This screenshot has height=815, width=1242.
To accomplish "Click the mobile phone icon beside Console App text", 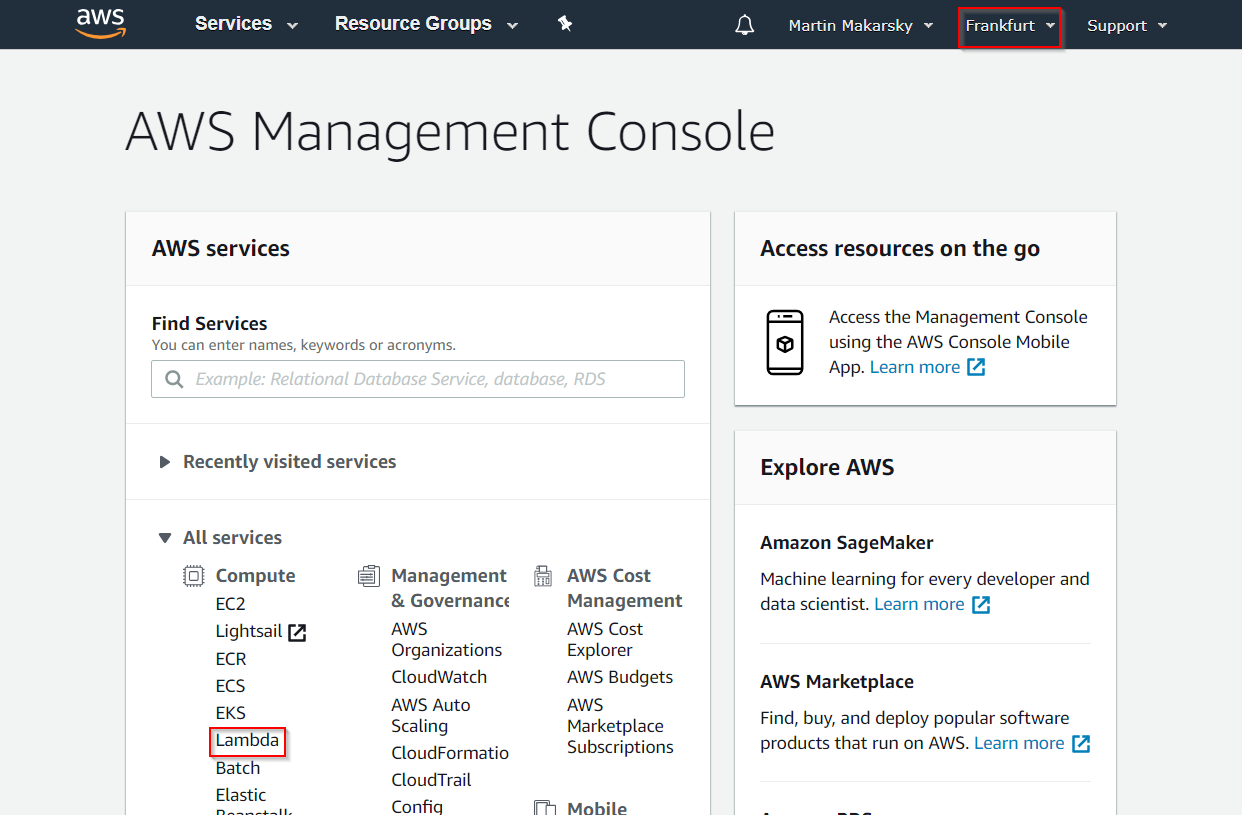I will 785,343.
